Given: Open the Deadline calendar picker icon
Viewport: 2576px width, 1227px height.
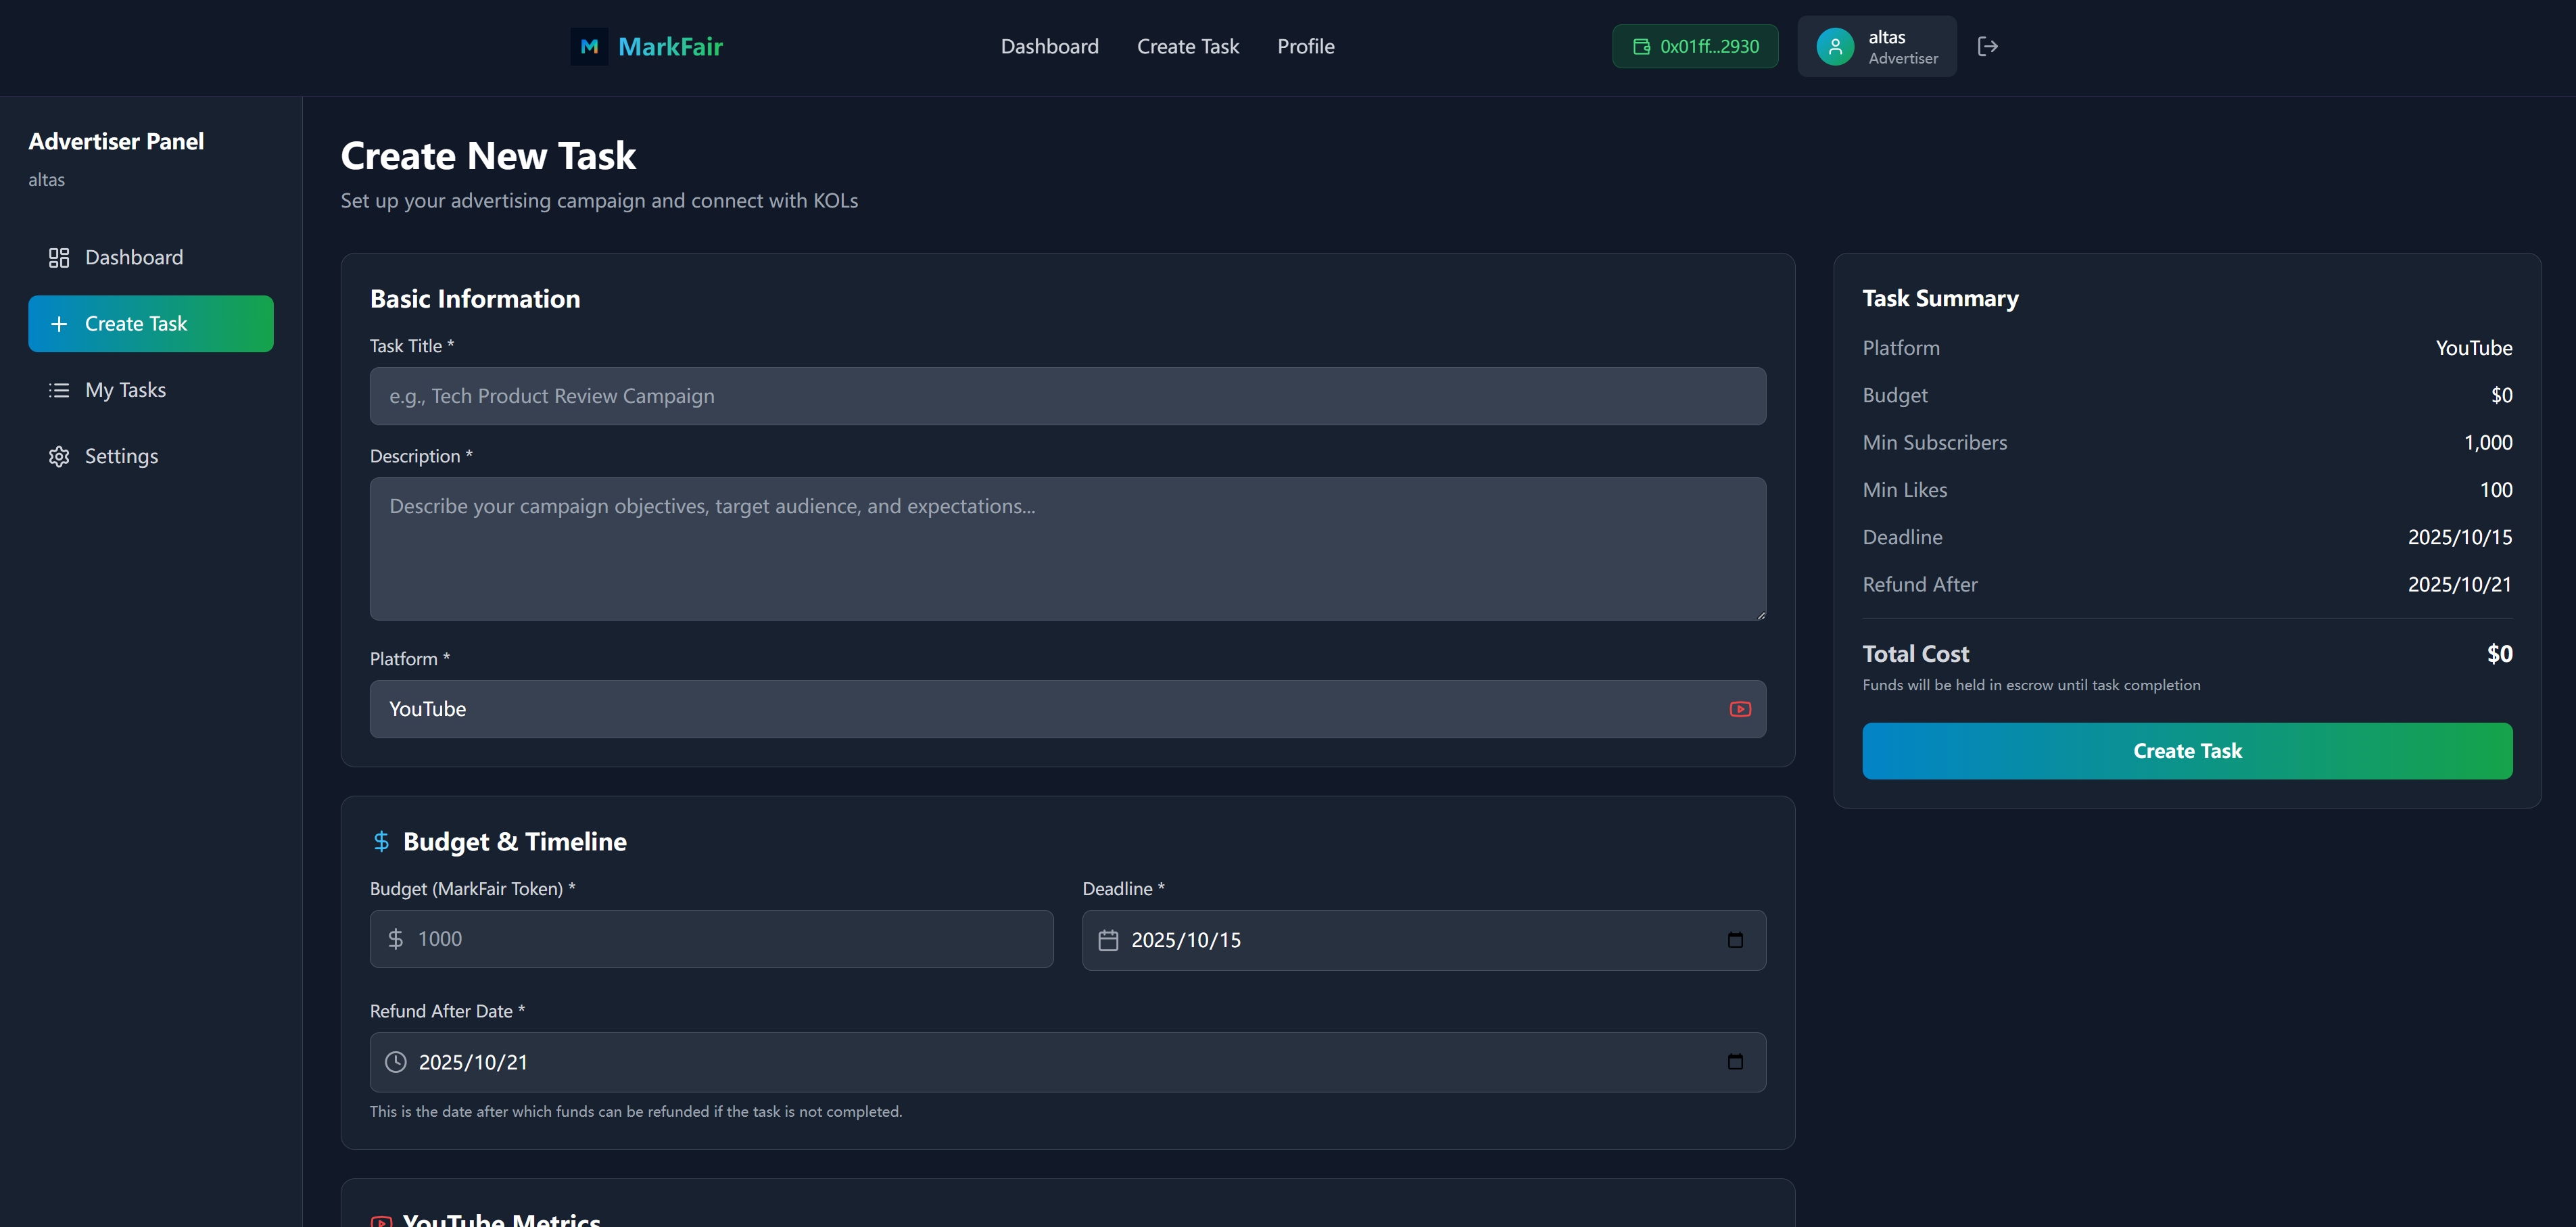Looking at the screenshot, I should [1735, 940].
